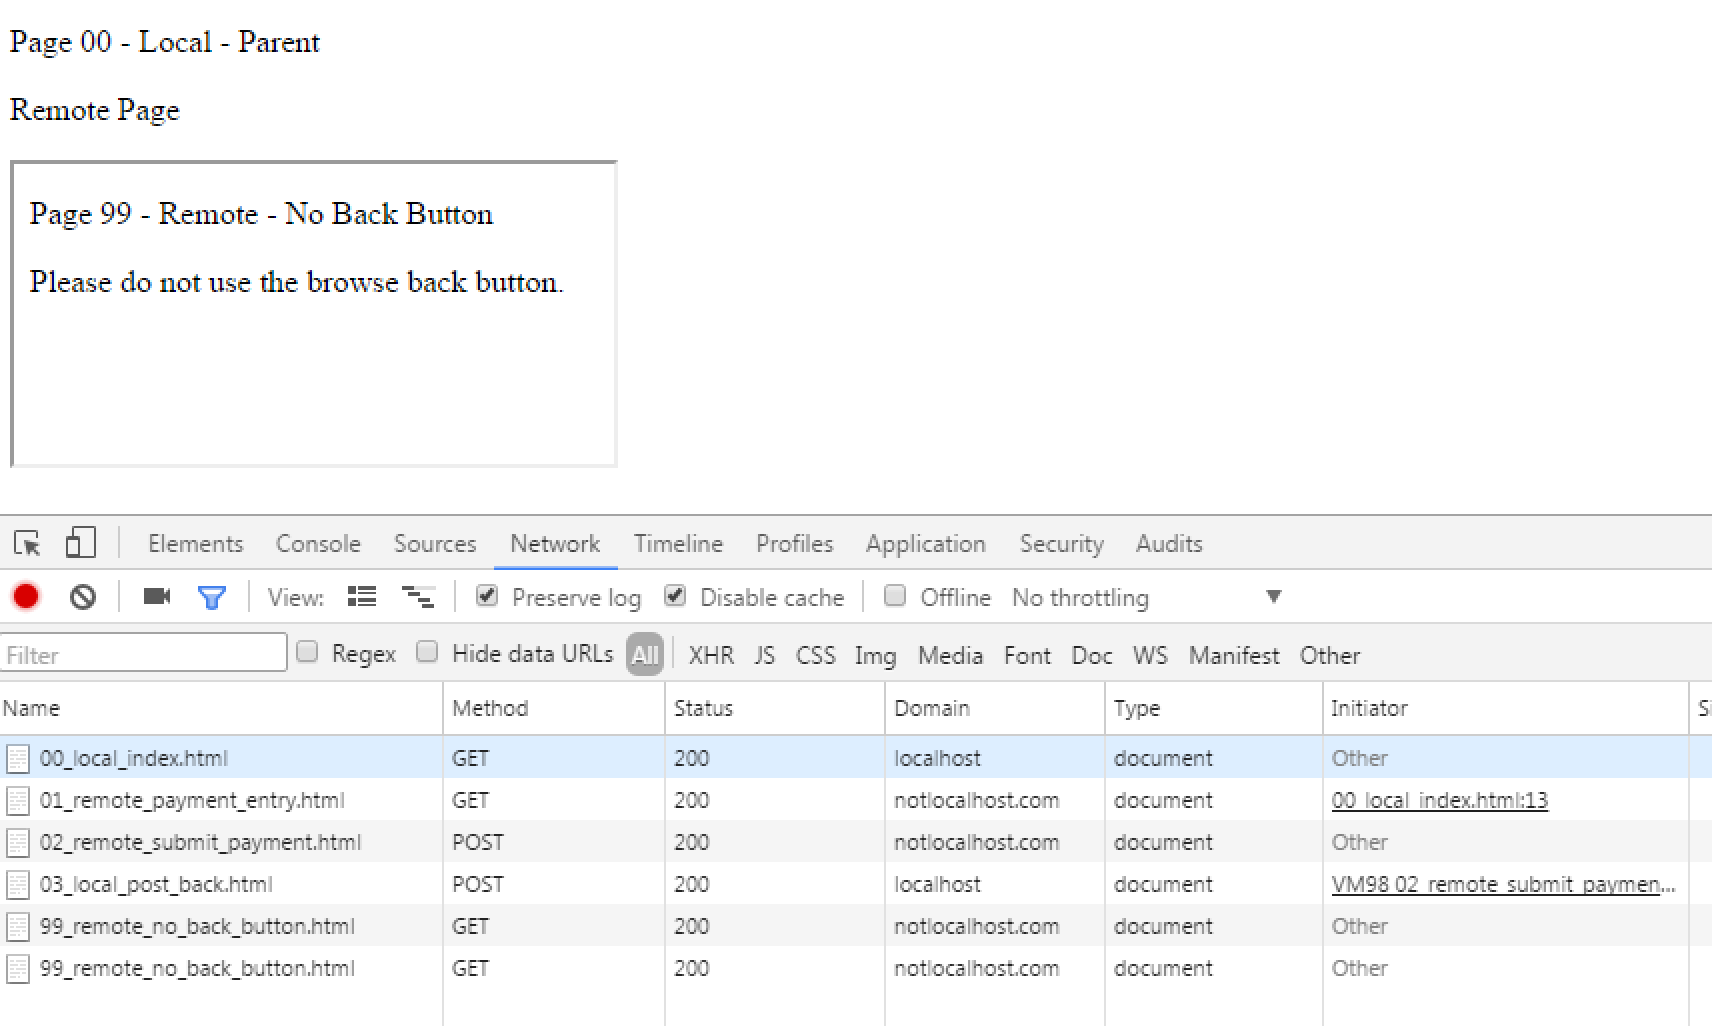Open the Profiles tab
The image size is (1712, 1026).
coord(795,543)
